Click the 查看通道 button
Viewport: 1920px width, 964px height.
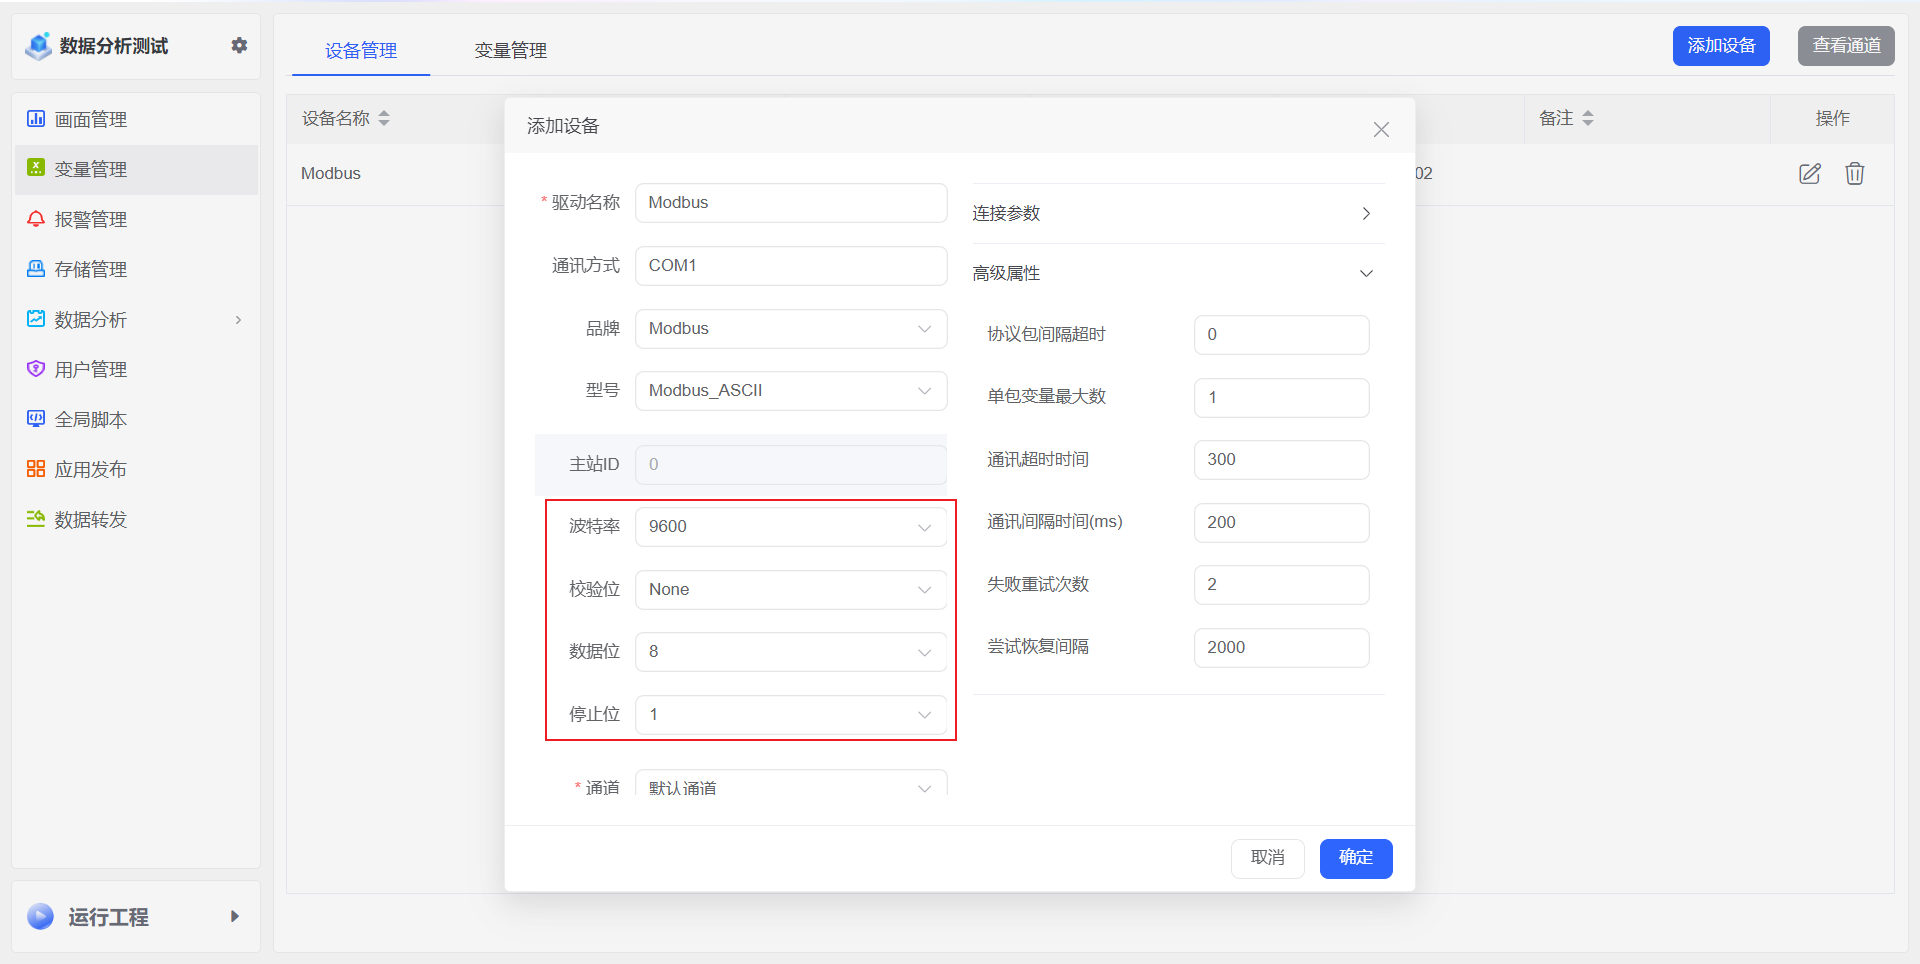(1845, 45)
